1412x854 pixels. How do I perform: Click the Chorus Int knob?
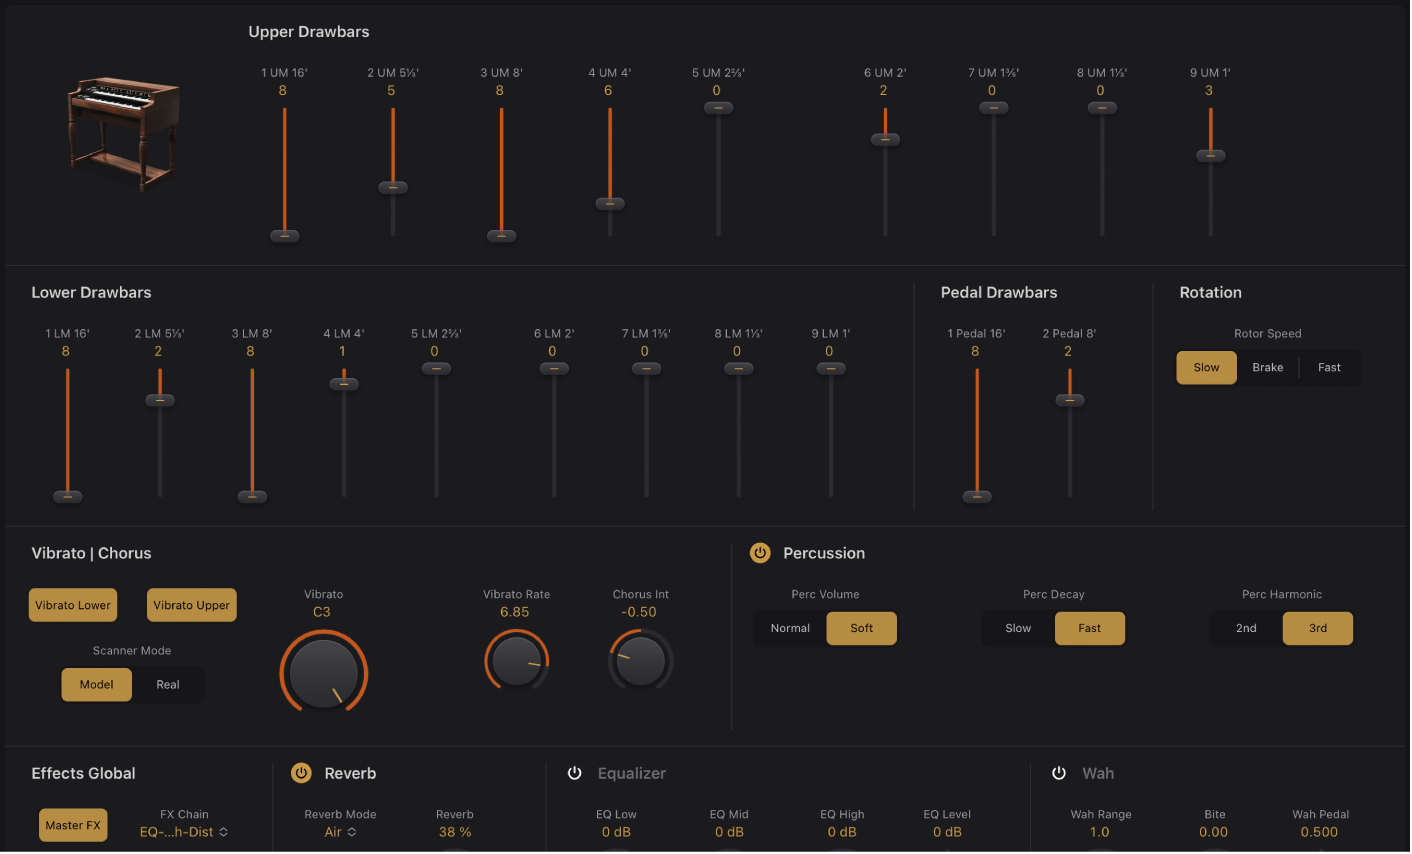coord(640,660)
